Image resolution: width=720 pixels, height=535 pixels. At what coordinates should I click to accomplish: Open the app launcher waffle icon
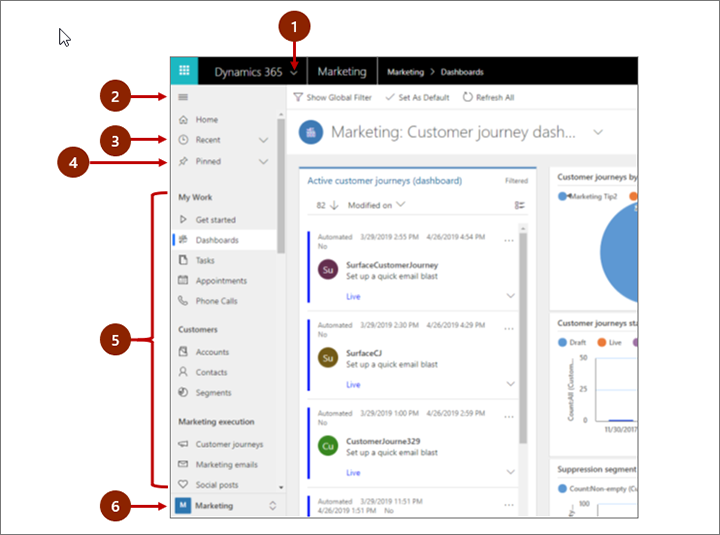184,71
